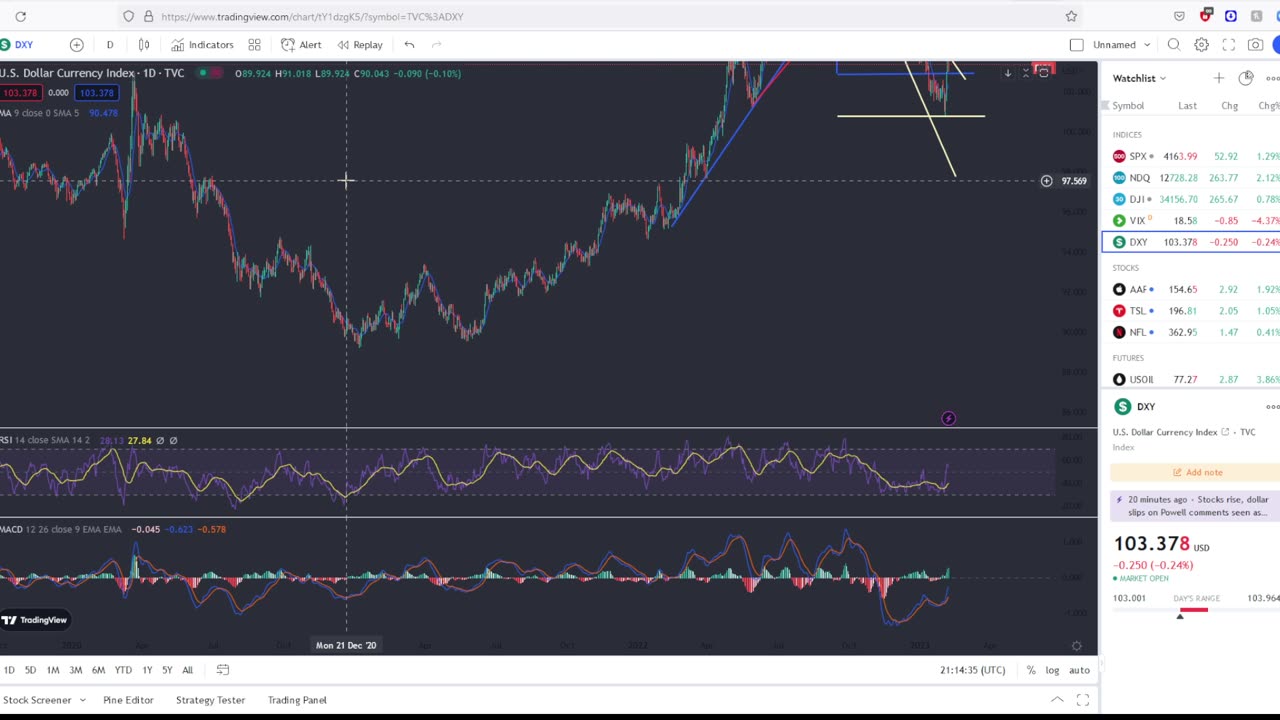Open the Pine Editor tab

128,700
